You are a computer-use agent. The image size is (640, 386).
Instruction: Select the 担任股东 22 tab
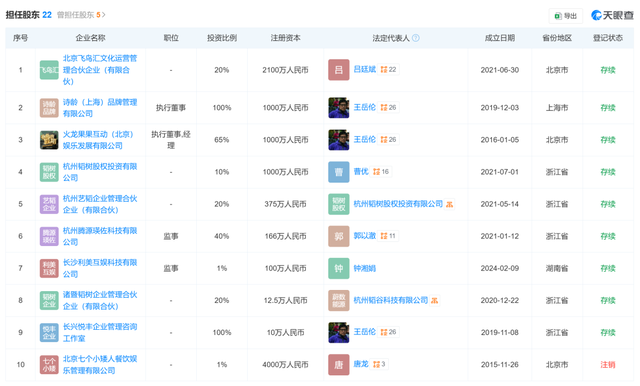29,15
